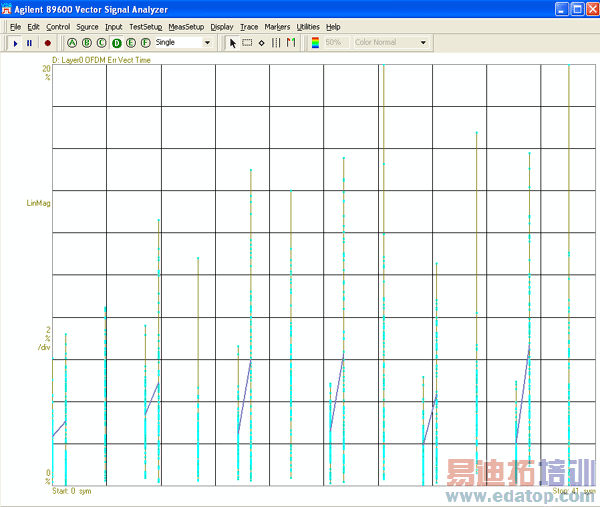The image size is (600, 507).
Task: Start measurement with the blue play arrow
Action: pyautogui.click(x=15, y=43)
